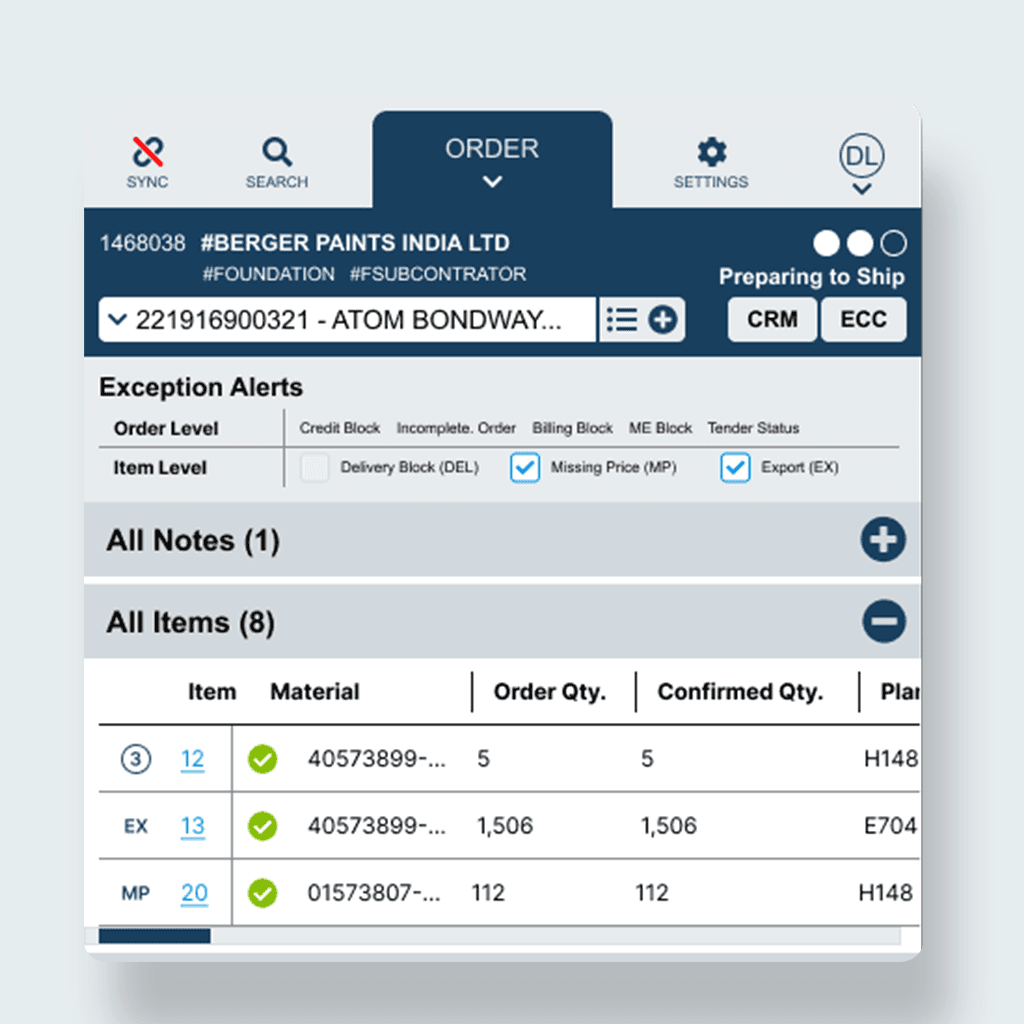Click the Confirmed Qty. column header
The image size is (1024, 1024).
(x=740, y=692)
